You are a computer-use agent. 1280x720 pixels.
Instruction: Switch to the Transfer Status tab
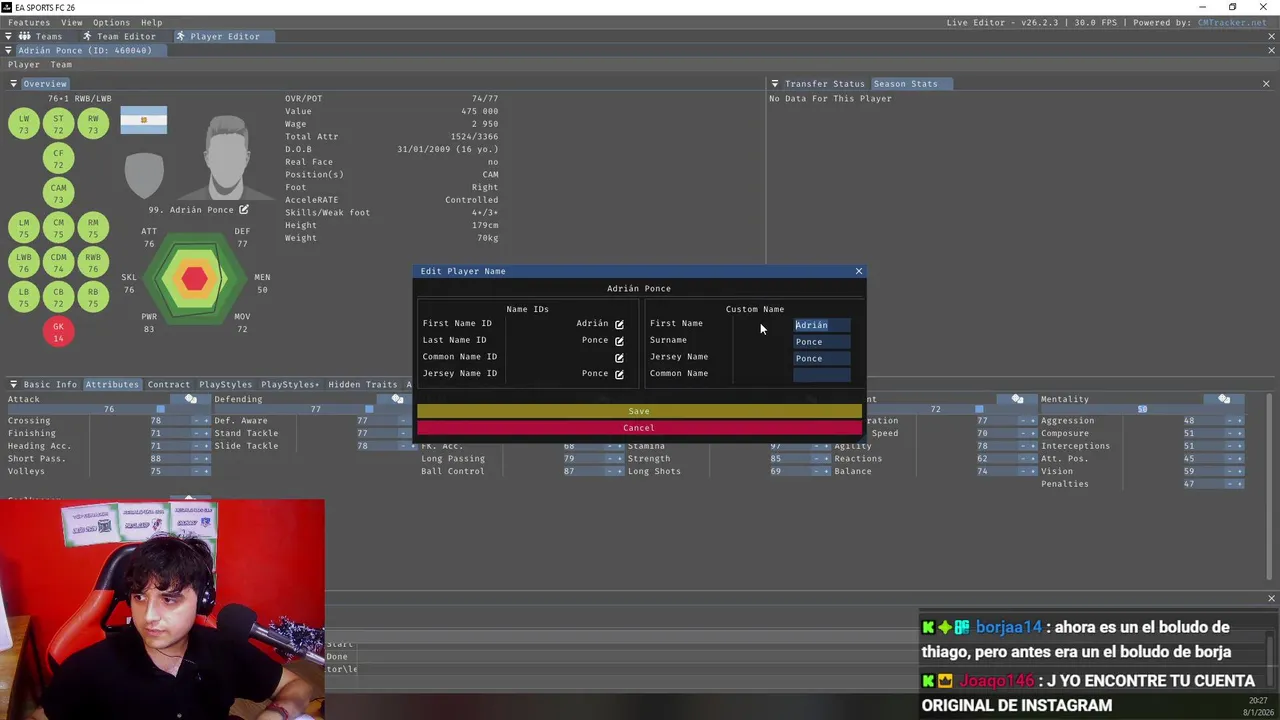825,84
